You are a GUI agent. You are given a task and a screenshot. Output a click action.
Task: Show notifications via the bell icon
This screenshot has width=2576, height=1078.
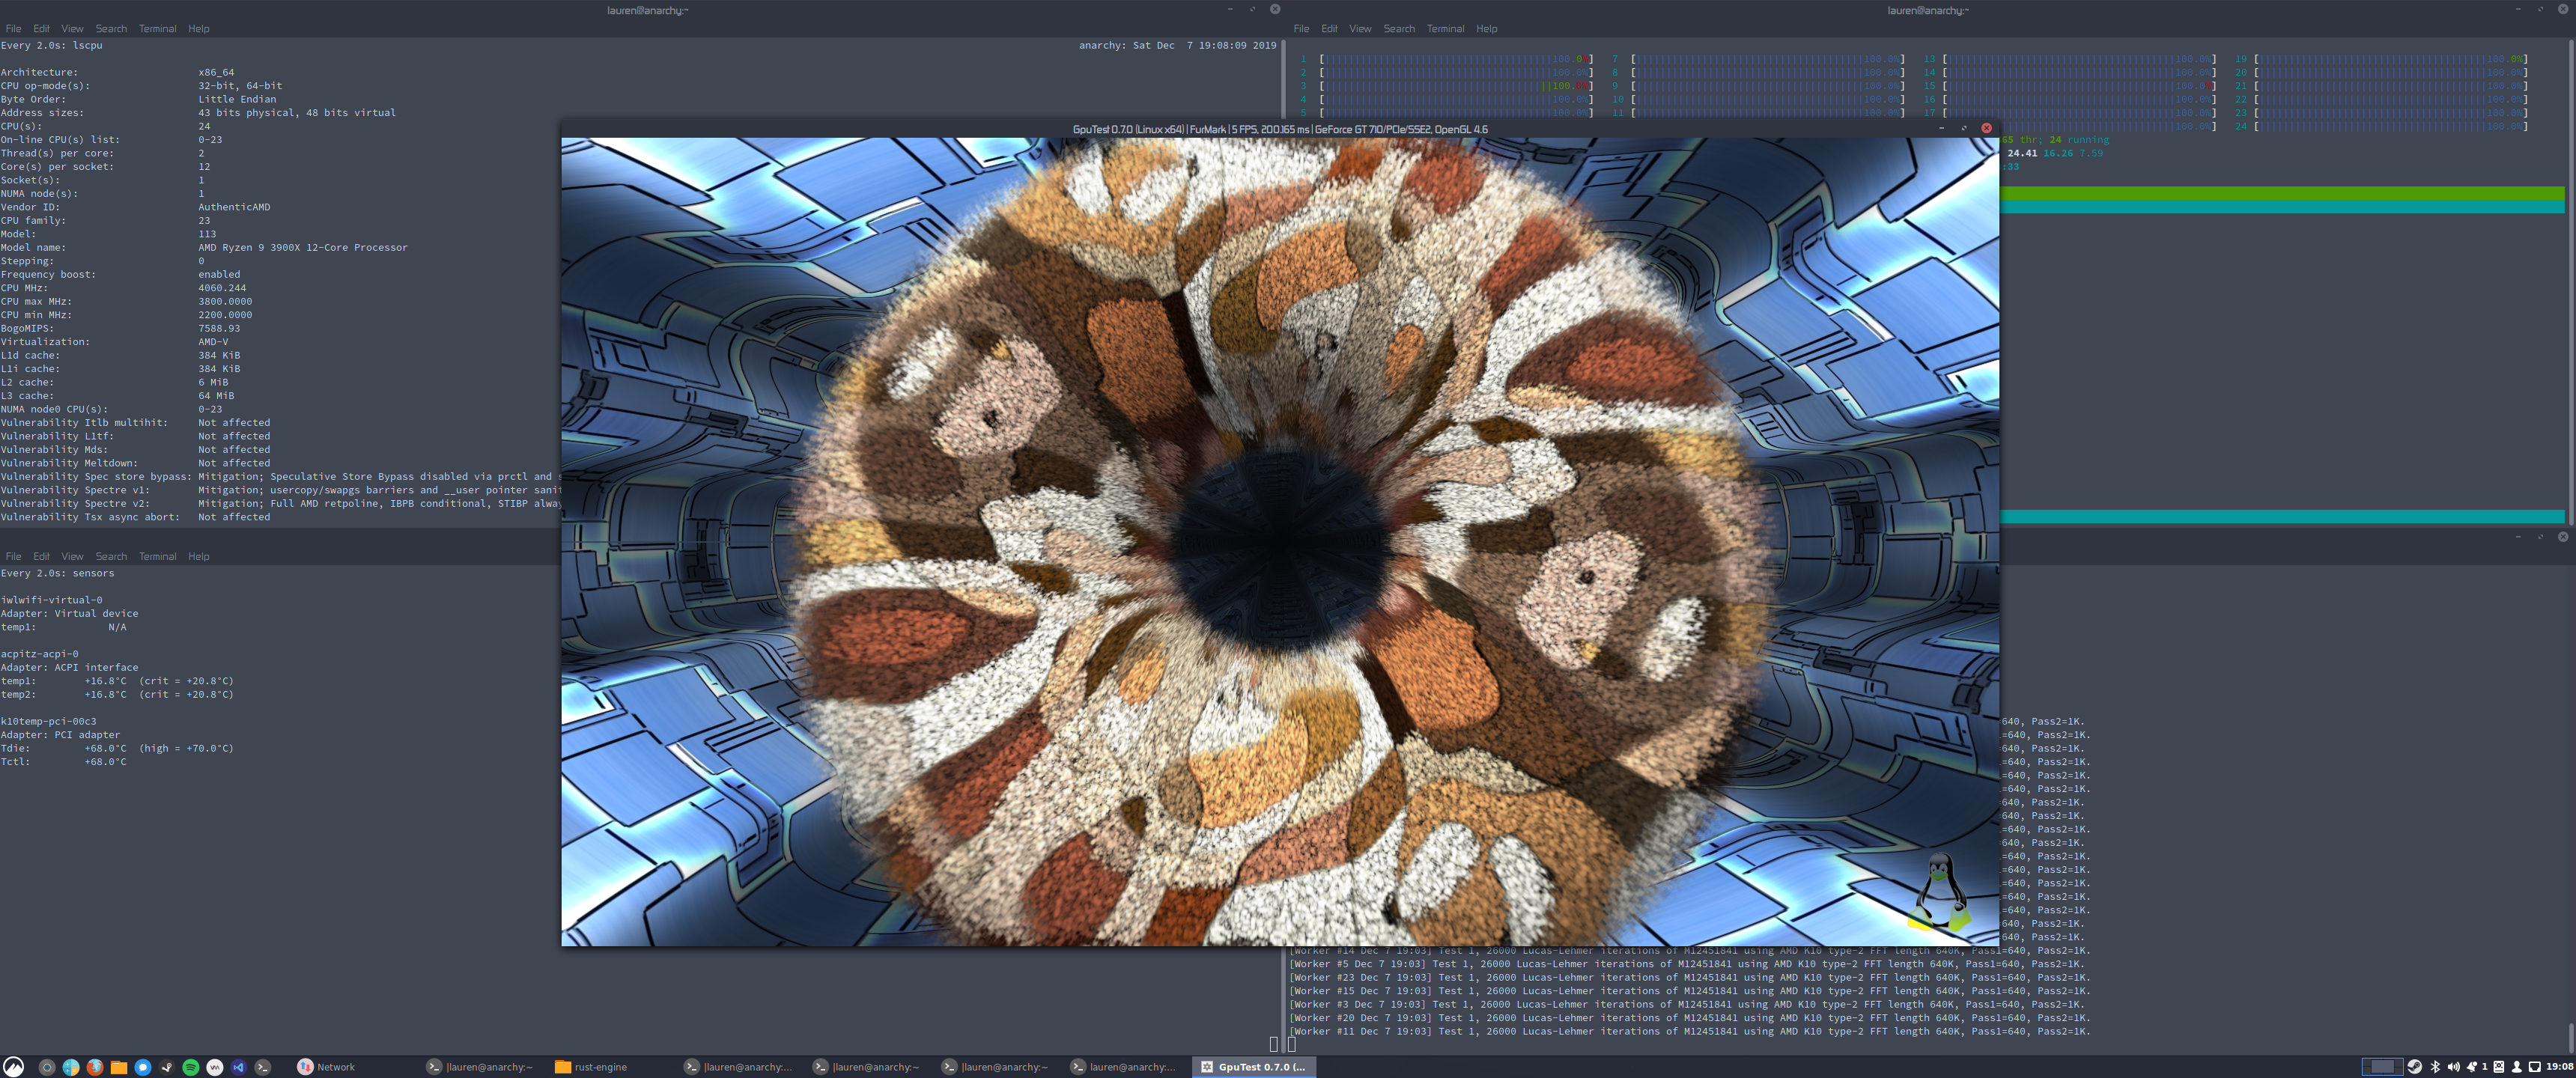[2472, 1067]
